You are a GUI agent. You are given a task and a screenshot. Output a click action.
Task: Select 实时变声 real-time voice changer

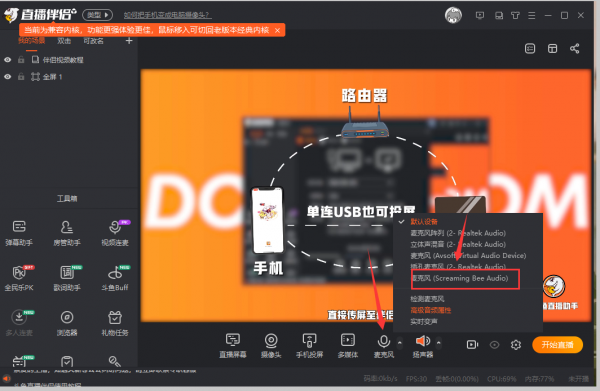click(424, 322)
